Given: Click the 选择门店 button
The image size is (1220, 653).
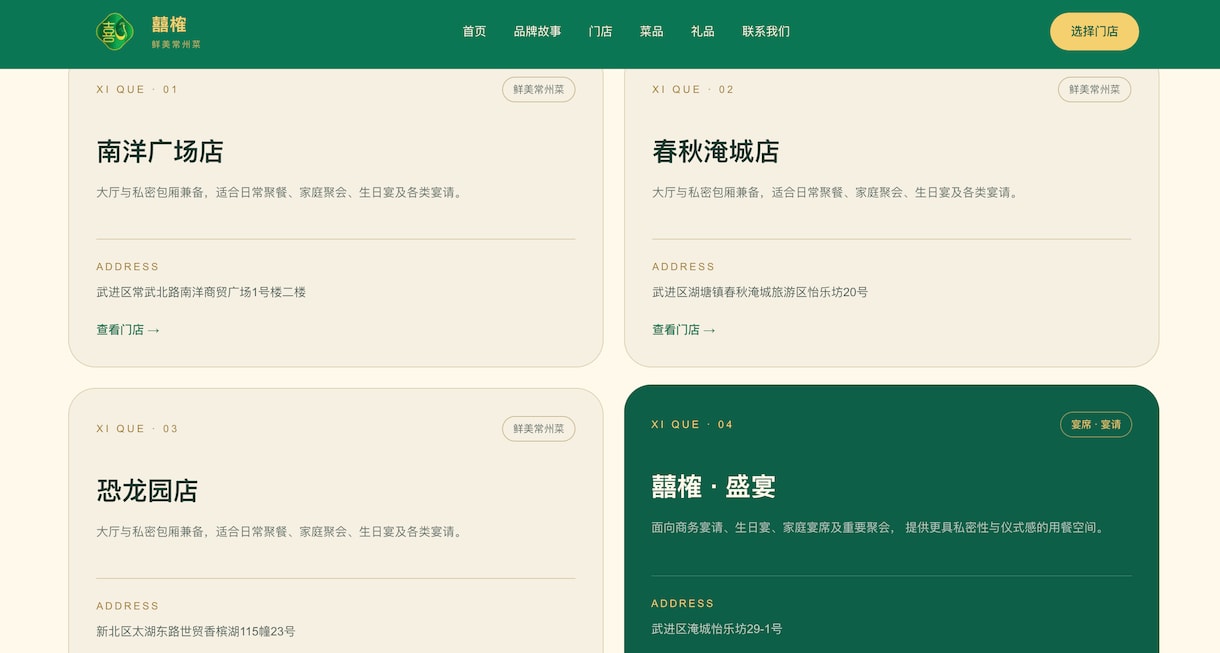Looking at the screenshot, I should point(1094,31).
